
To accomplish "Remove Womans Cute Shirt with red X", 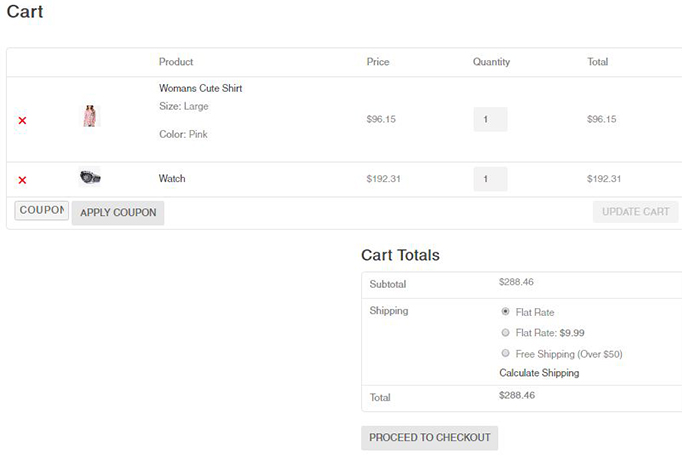I will 22,120.
